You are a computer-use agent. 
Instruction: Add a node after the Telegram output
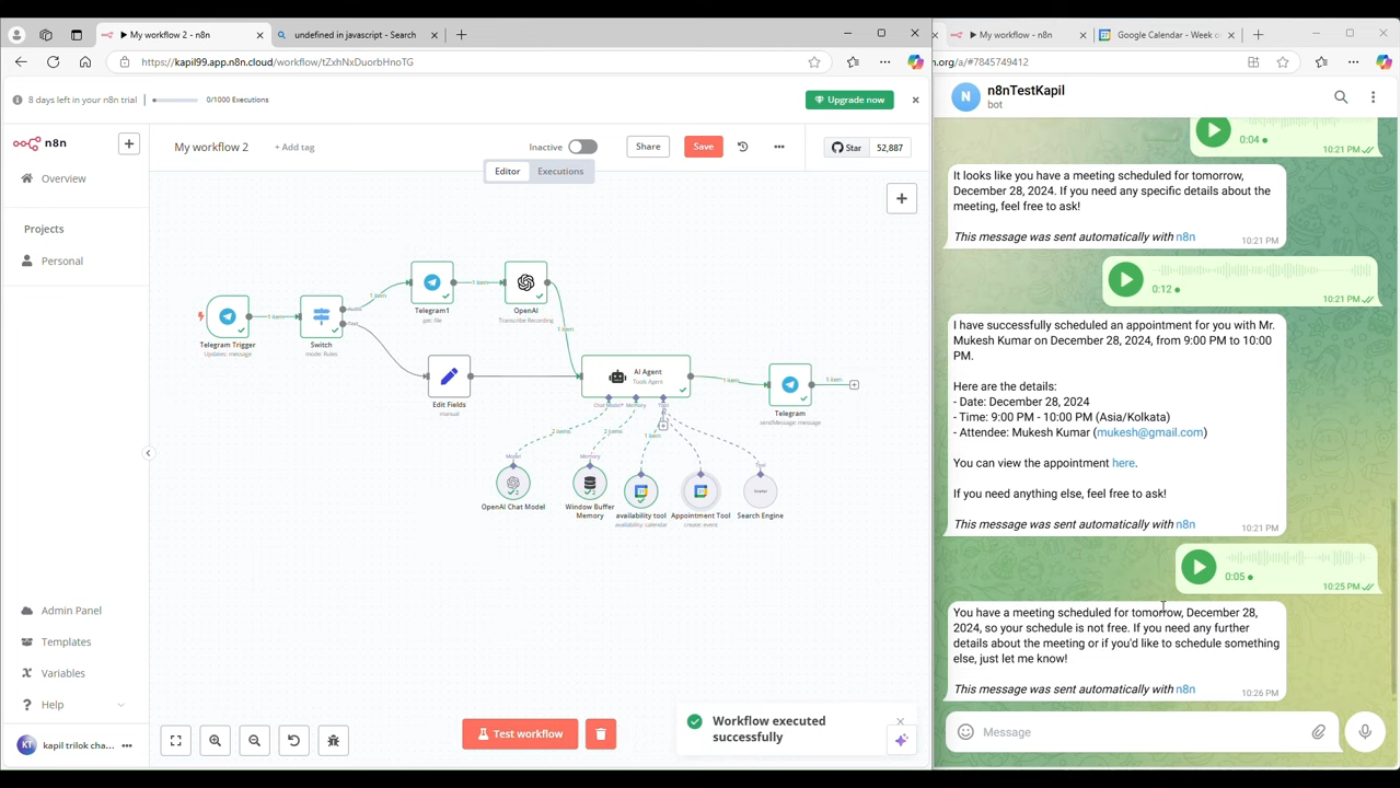click(x=854, y=385)
